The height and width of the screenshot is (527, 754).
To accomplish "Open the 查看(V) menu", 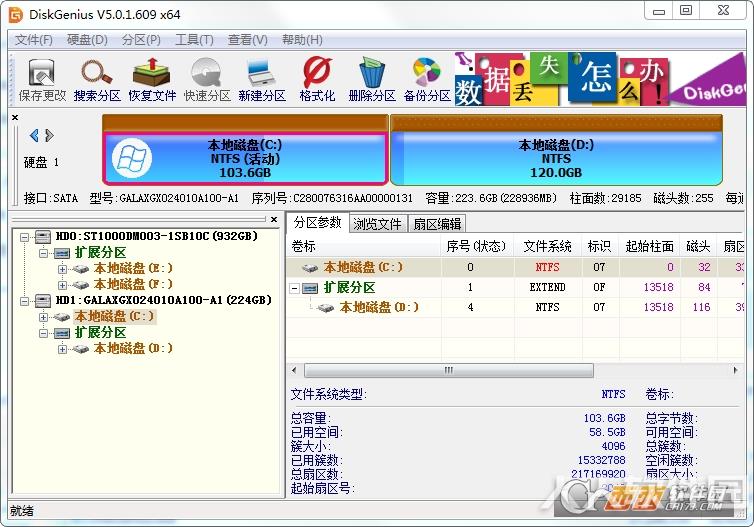I will coord(248,40).
